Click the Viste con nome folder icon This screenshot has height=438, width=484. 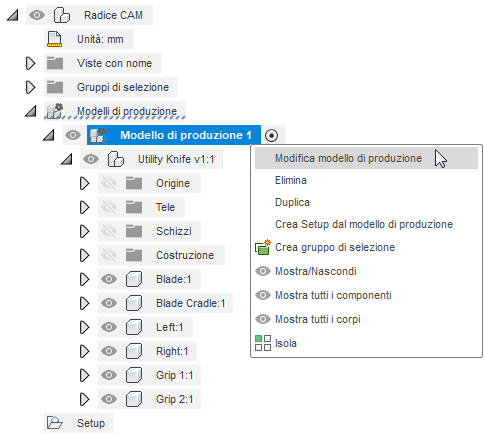click(x=55, y=63)
